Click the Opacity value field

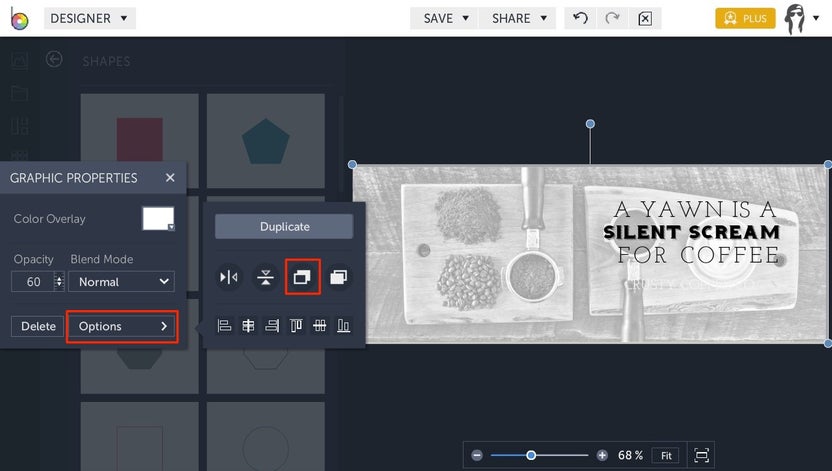click(33, 282)
